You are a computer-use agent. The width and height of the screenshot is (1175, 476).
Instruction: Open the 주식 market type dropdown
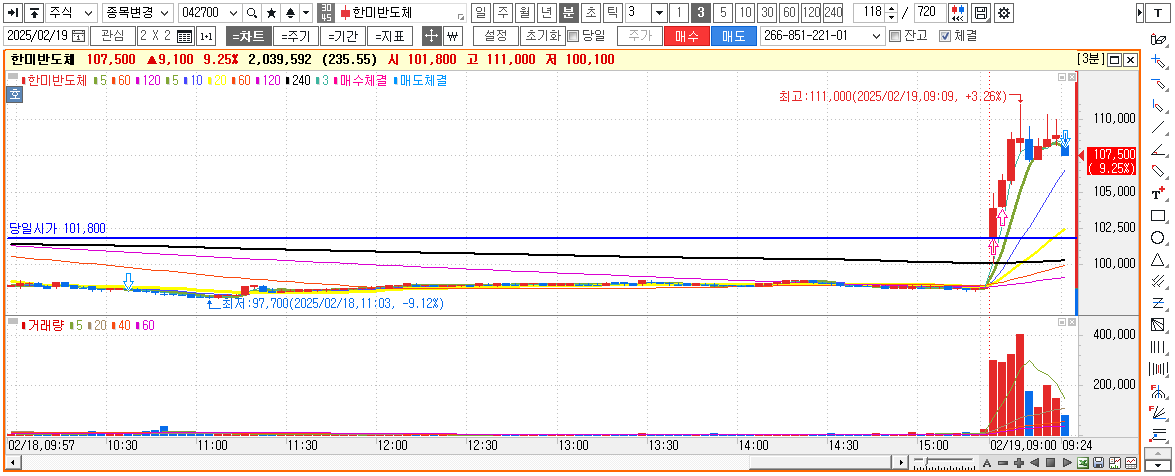point(89,13)
